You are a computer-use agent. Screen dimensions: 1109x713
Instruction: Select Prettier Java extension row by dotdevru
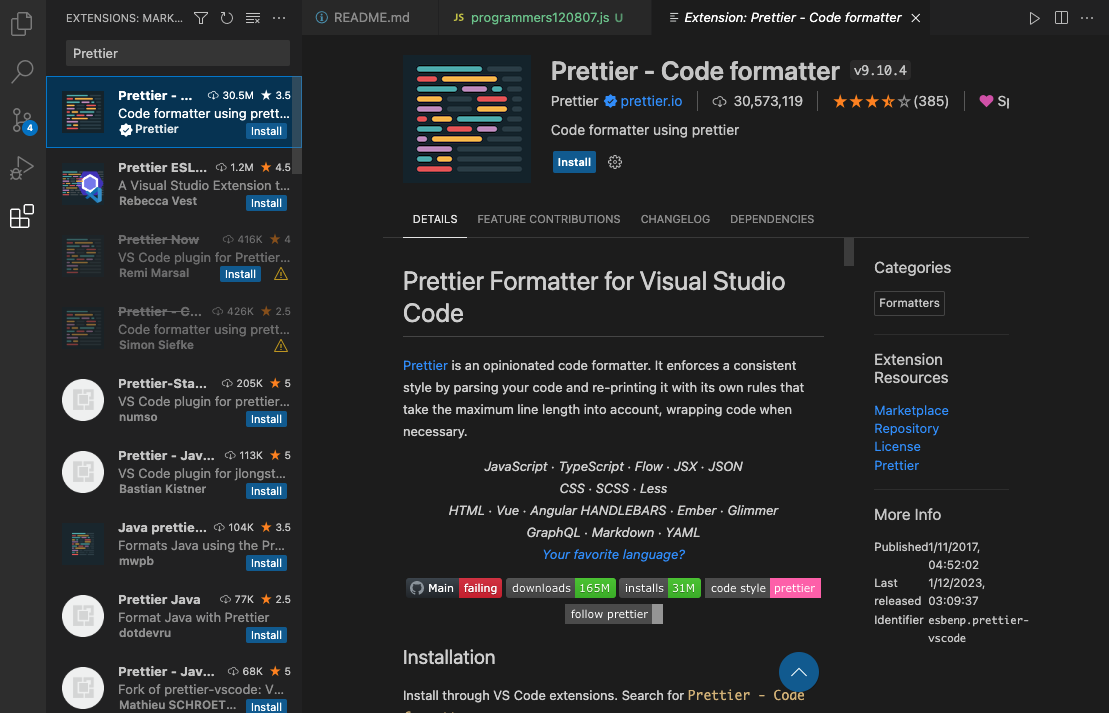point(174,616)
